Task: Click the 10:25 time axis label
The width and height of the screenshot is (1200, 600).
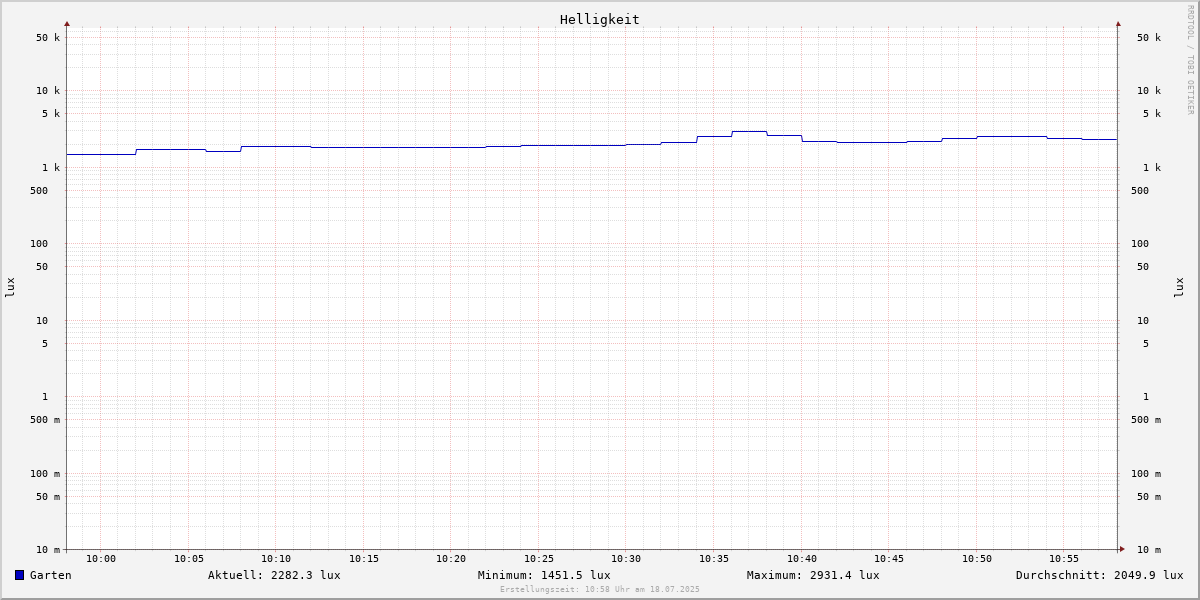Action: pyautogui.click(x=539, y=559)
